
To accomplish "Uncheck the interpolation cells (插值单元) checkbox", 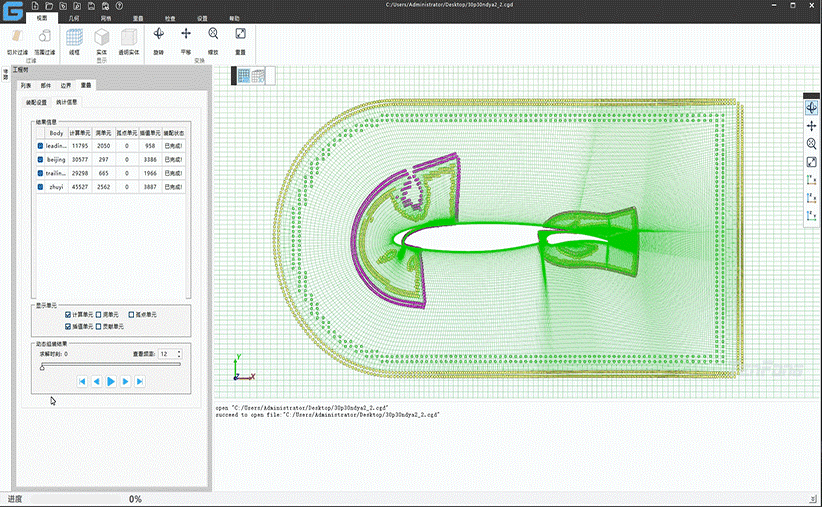I will click(68, 326).
